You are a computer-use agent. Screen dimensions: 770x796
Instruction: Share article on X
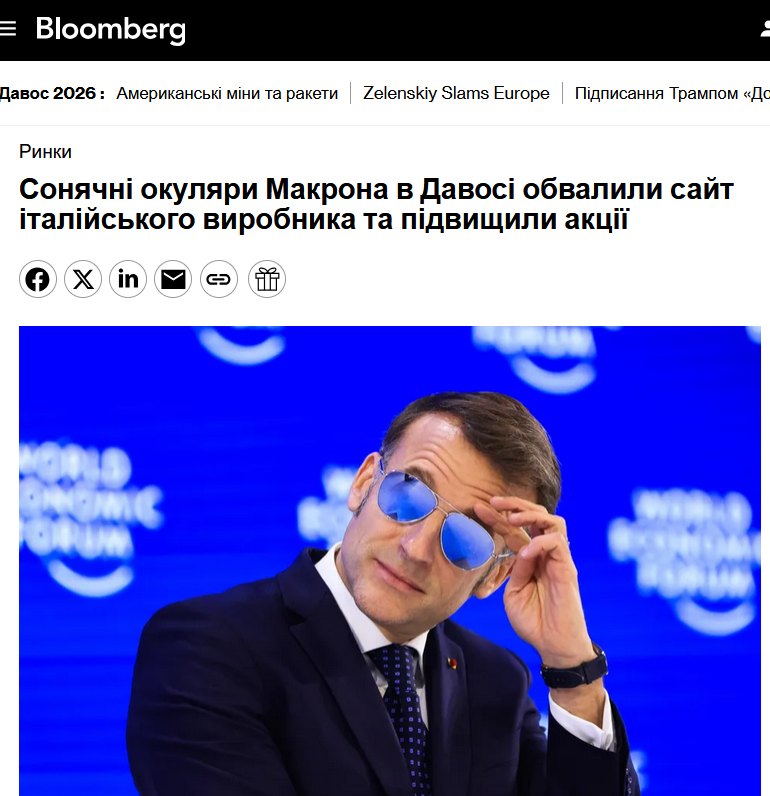coord(83,279)
